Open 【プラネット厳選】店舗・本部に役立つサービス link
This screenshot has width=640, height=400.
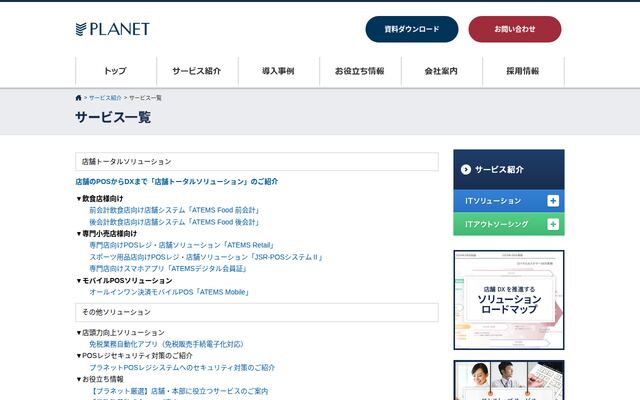click(x=179, y=391)
